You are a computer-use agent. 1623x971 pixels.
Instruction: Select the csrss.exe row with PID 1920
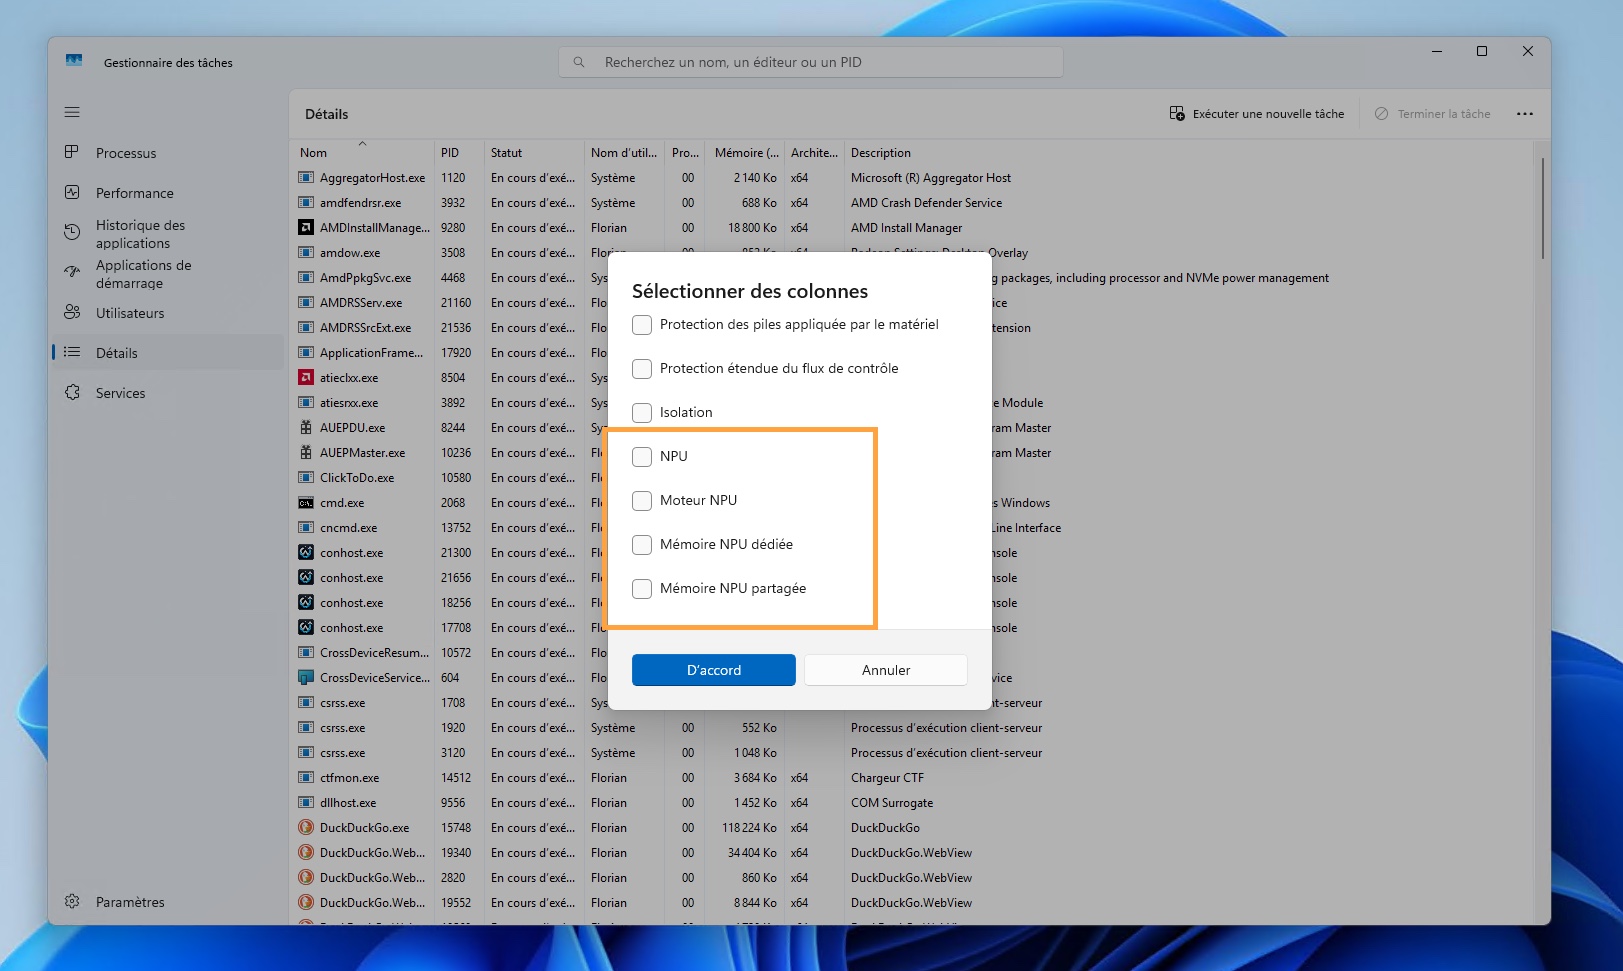click(x=911, y=728)
